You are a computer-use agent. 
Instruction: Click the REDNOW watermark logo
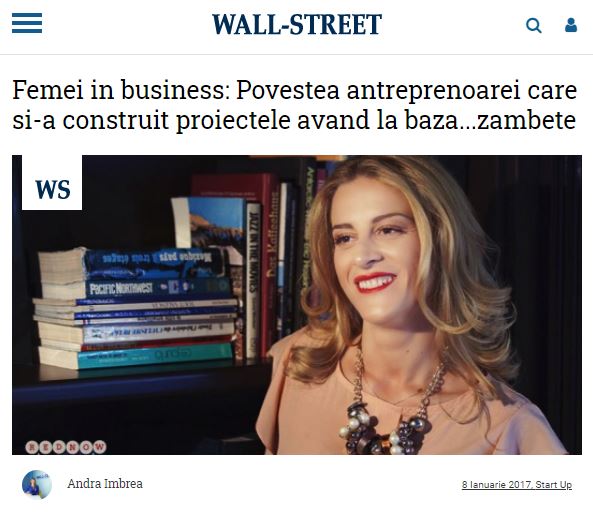point(66,447)
